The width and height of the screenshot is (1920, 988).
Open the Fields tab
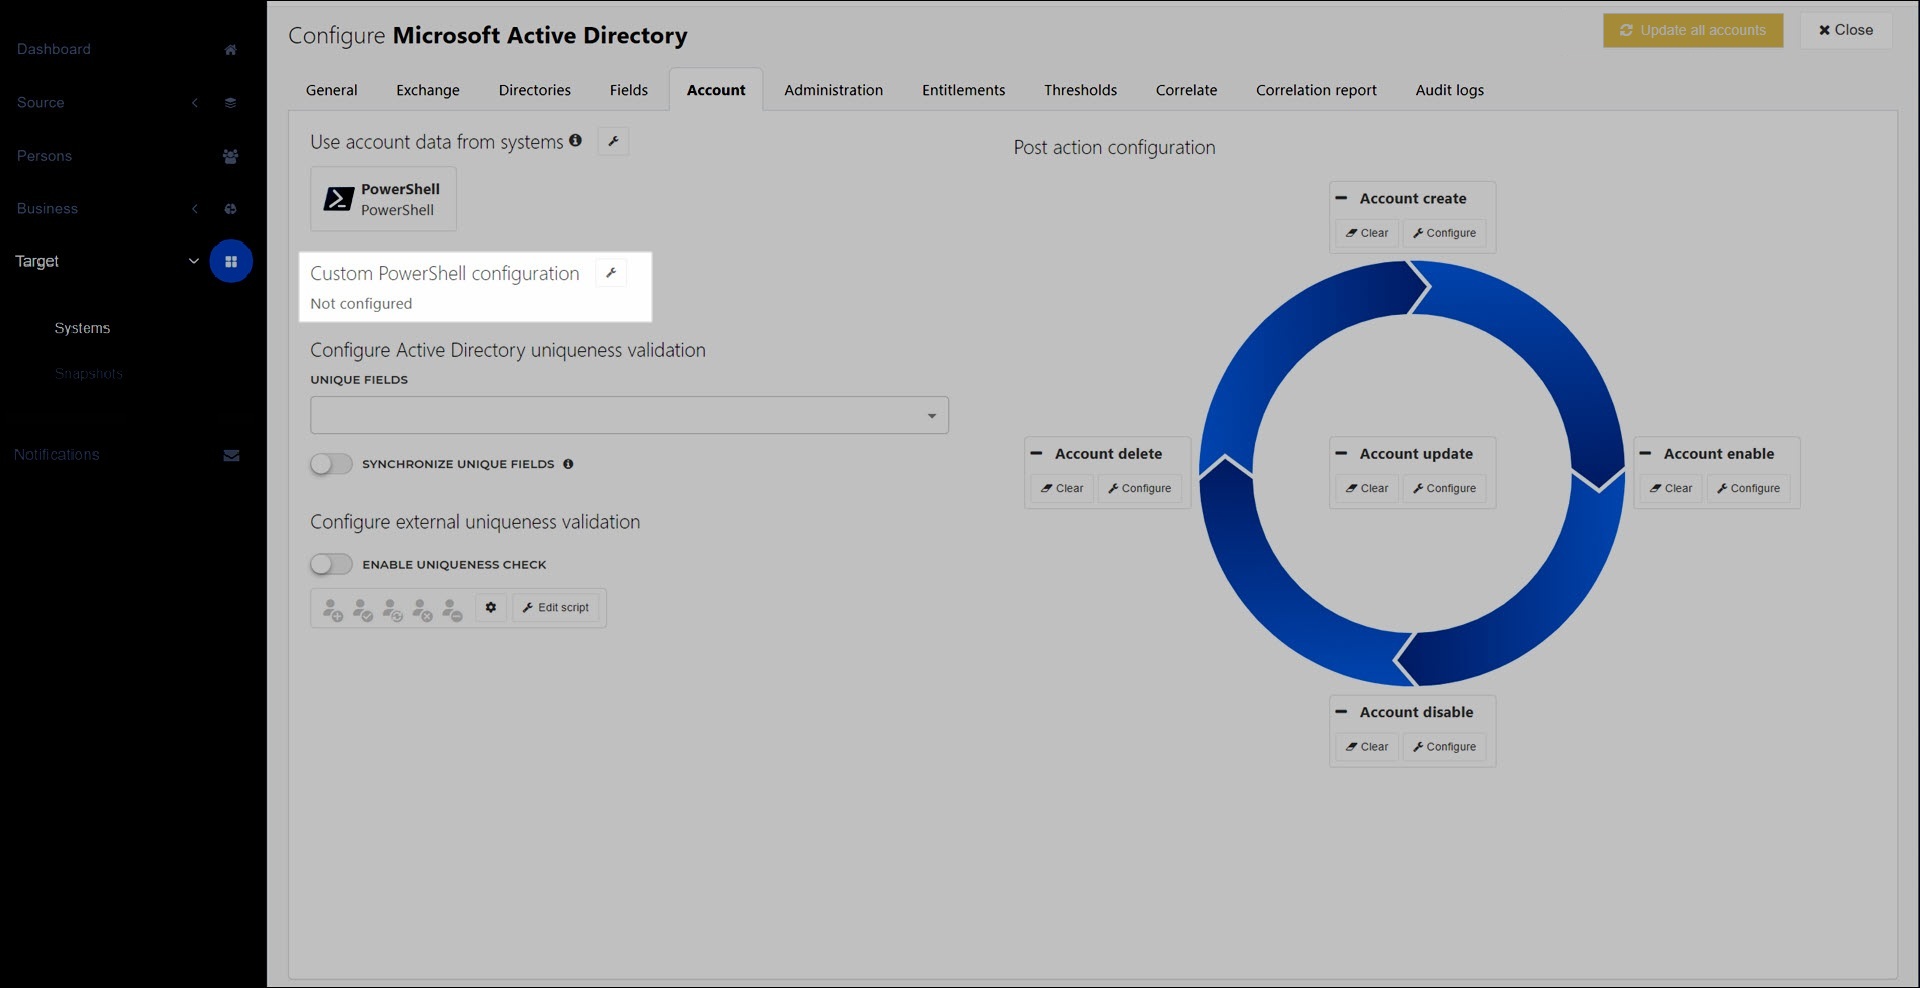pyautogui.click(x=629, y=90)
